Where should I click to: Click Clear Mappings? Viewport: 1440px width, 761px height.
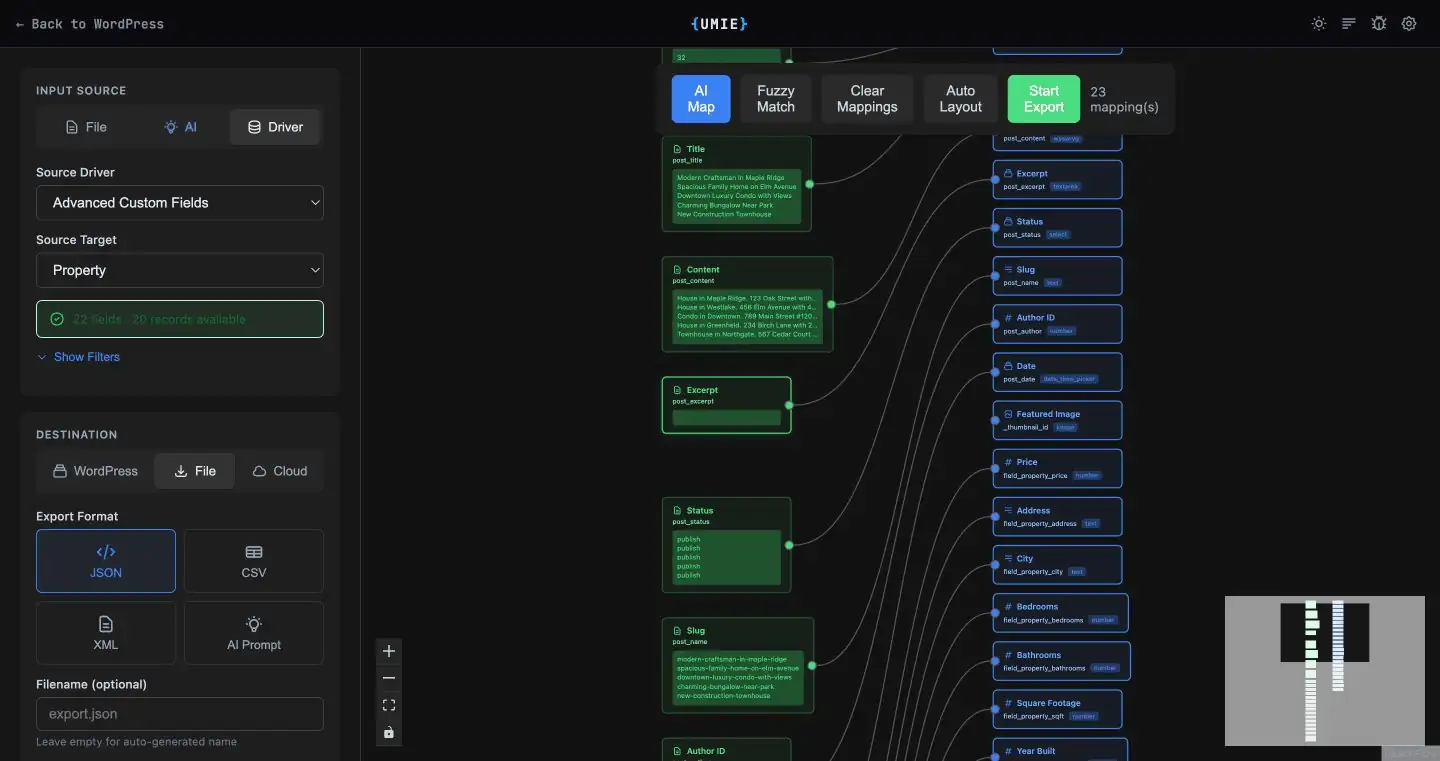point(867,99)
